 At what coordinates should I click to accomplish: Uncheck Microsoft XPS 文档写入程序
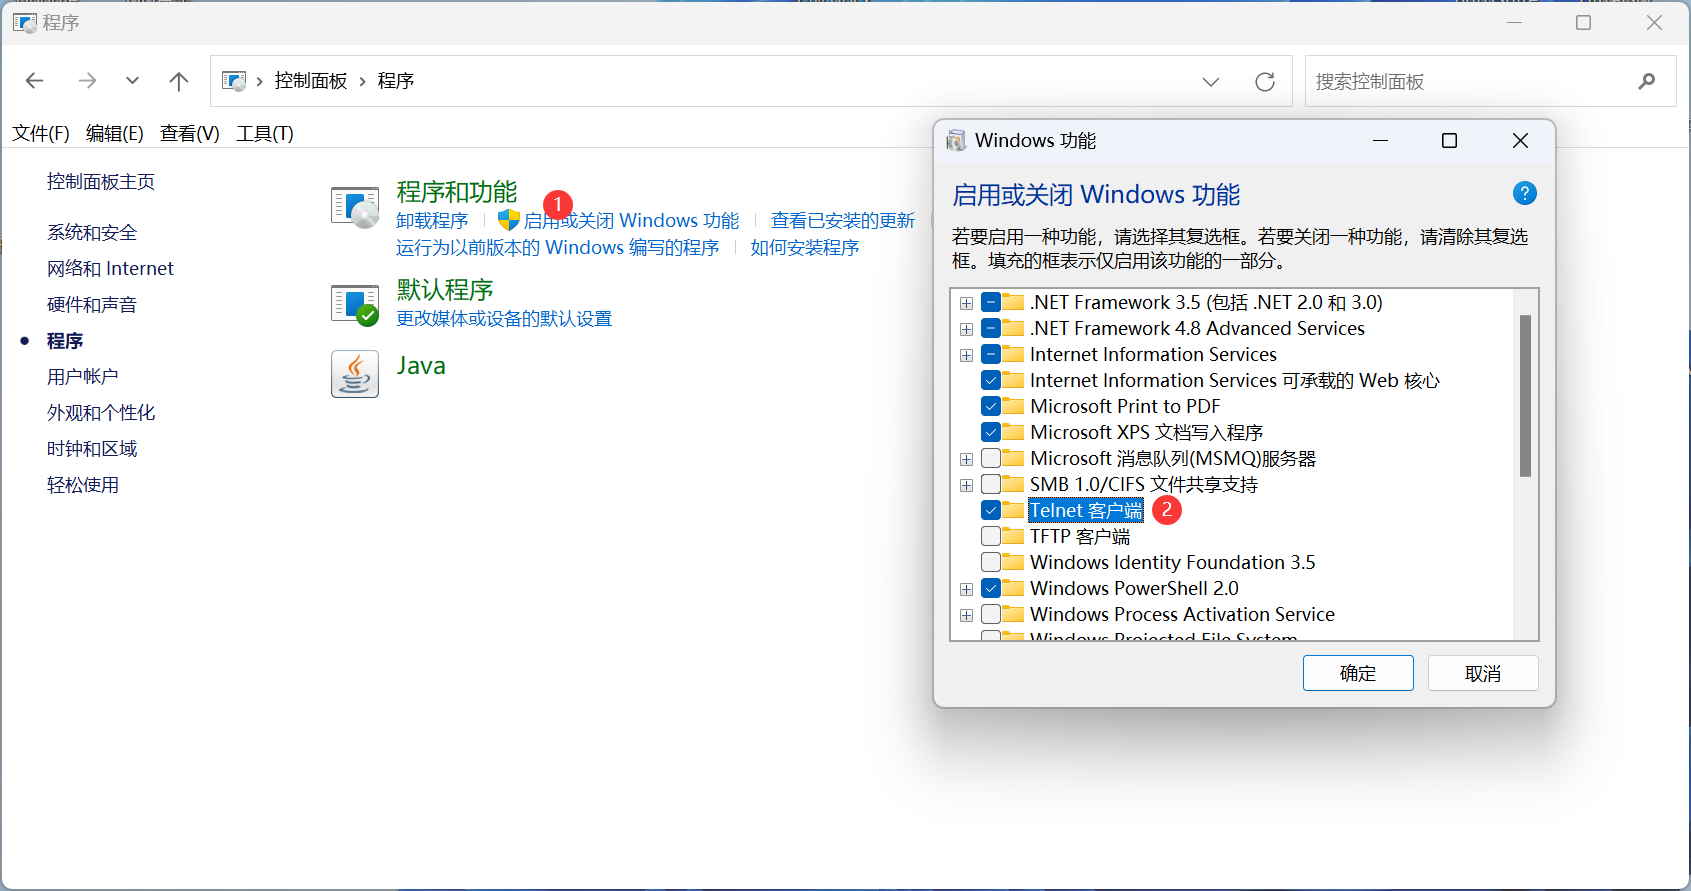[991, 432]
